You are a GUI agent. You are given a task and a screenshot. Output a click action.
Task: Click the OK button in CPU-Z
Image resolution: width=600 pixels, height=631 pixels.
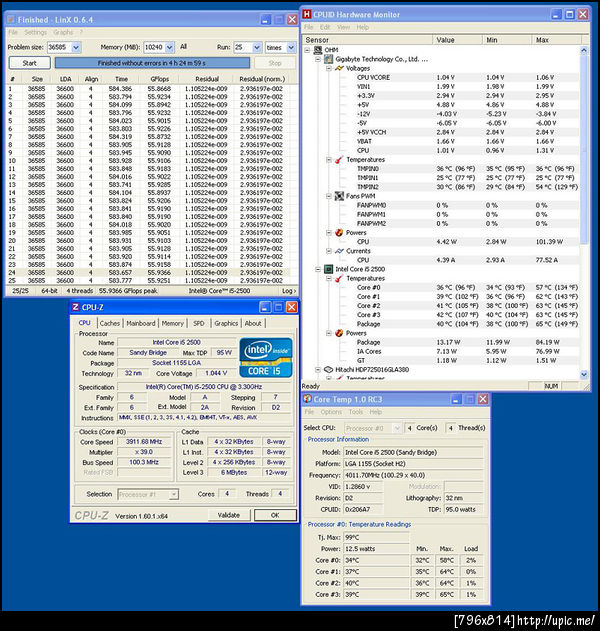pos(275,515)
